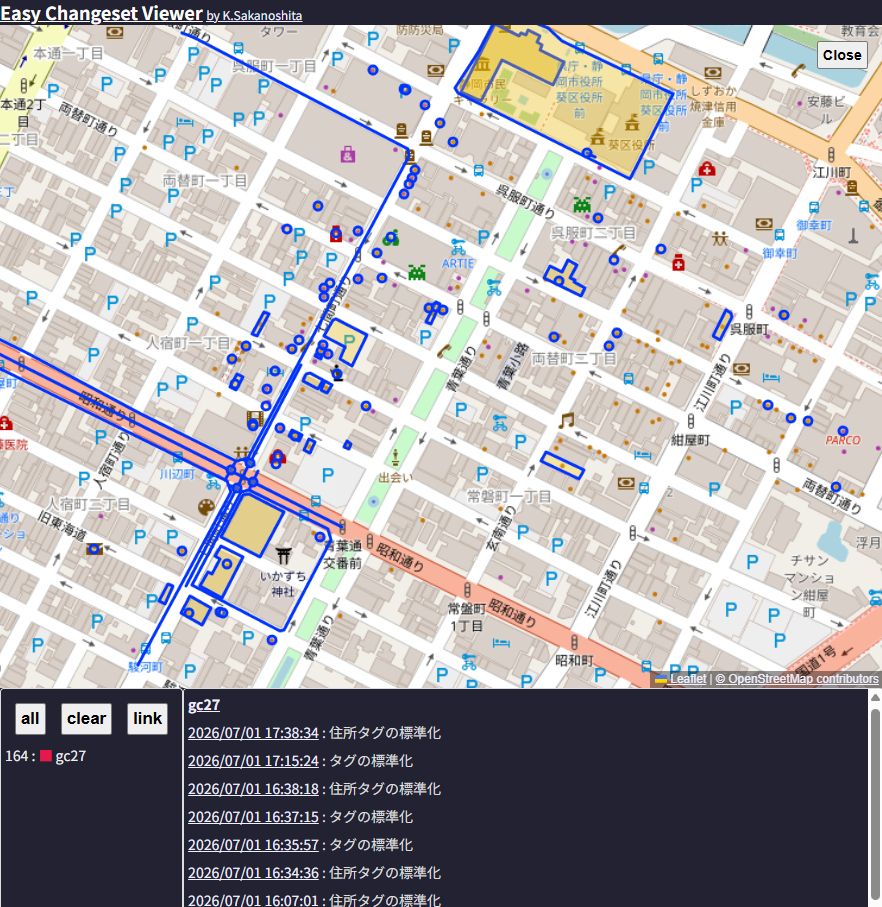The image size is (882, 907).
Task: Click the 呉服町二丁目 district label
Action: click(x=593, y=233)
